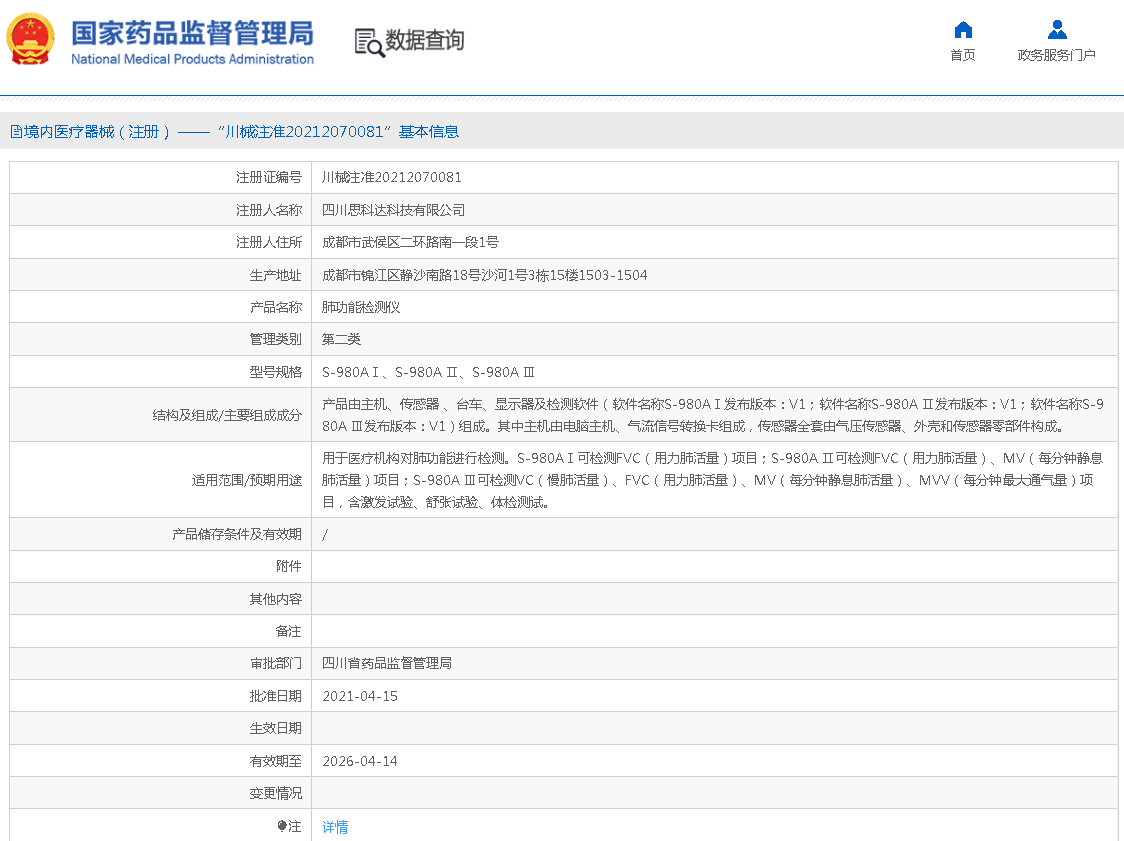
Task: Click the national emblem logo
Action: pyautogui.click(x=31, y=40)
